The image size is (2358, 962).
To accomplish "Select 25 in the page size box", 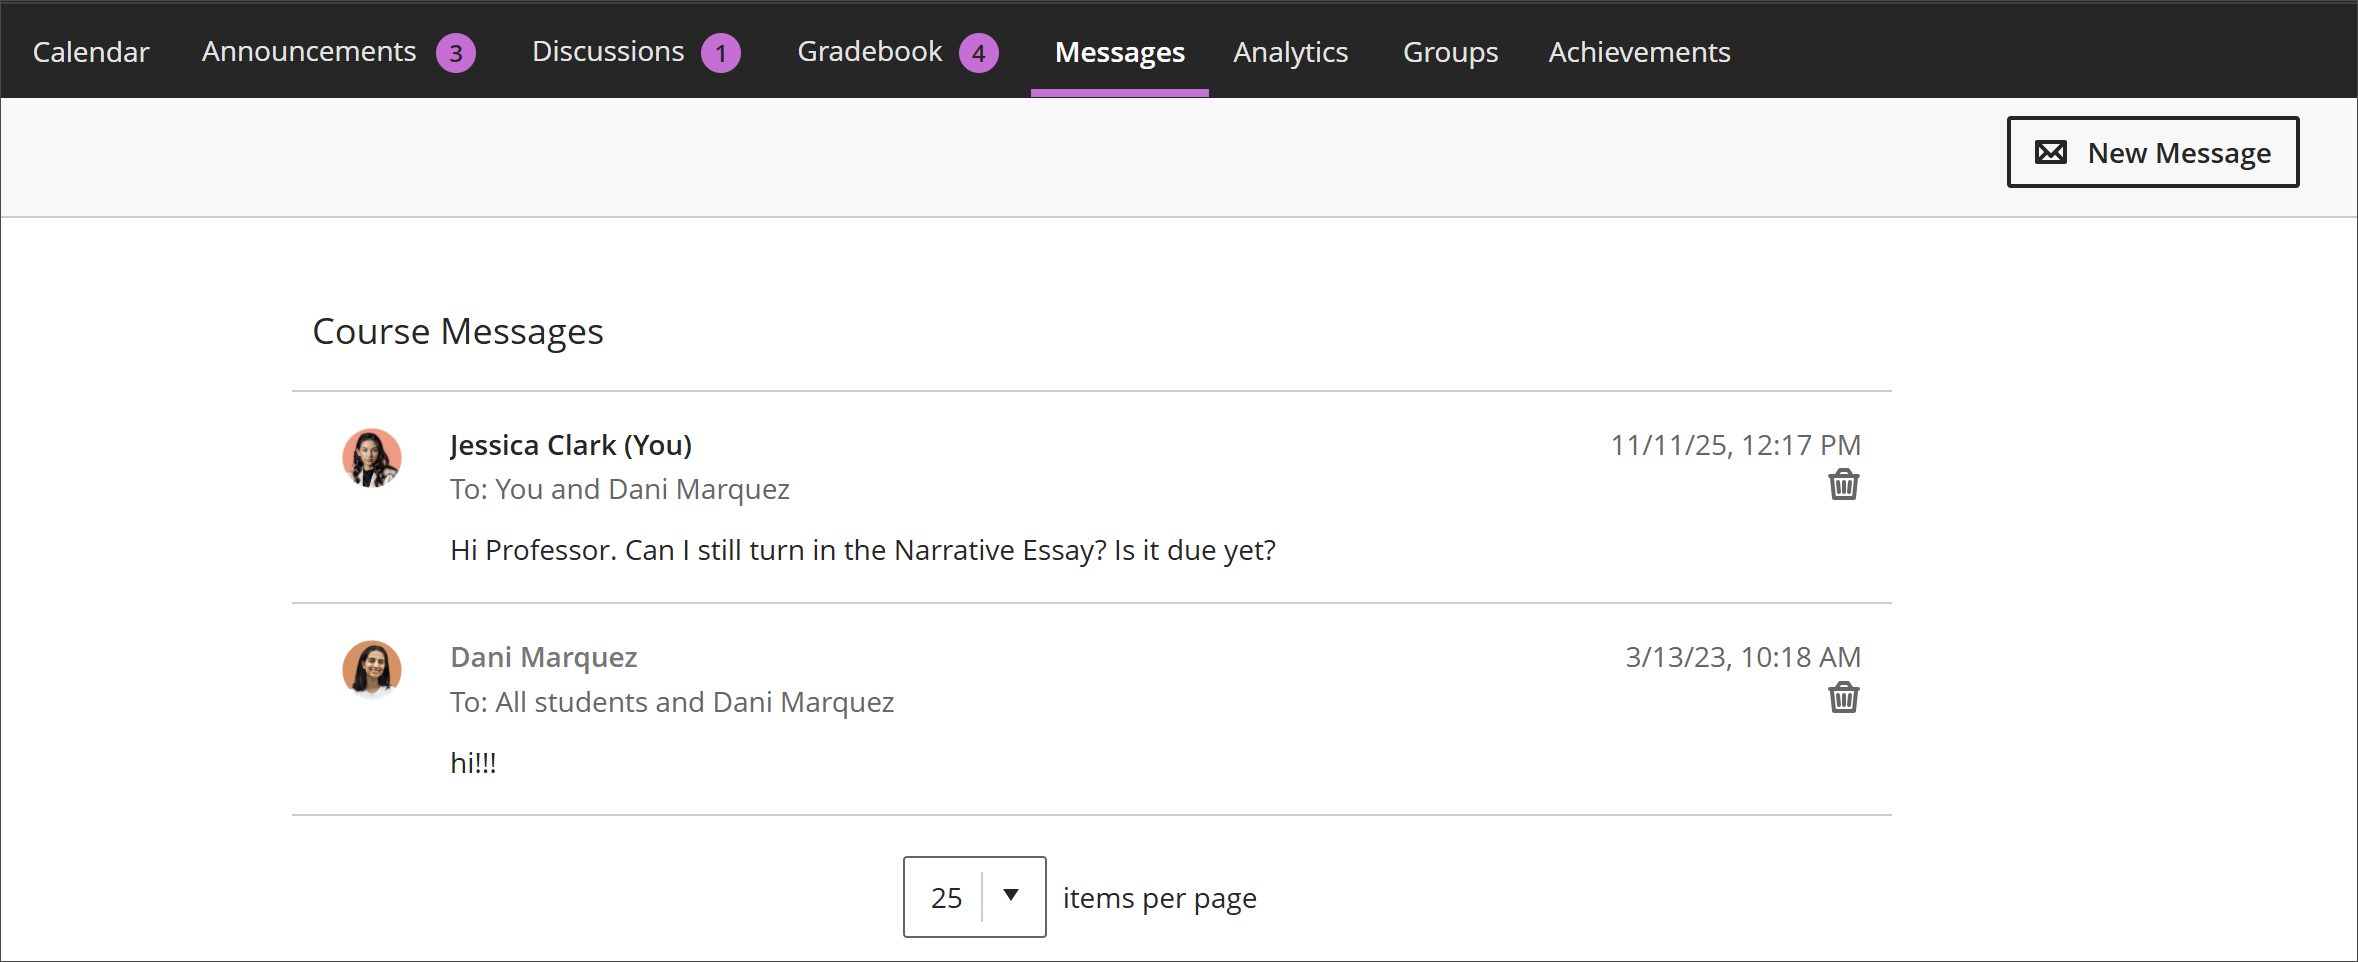I will tap(944, 897).
